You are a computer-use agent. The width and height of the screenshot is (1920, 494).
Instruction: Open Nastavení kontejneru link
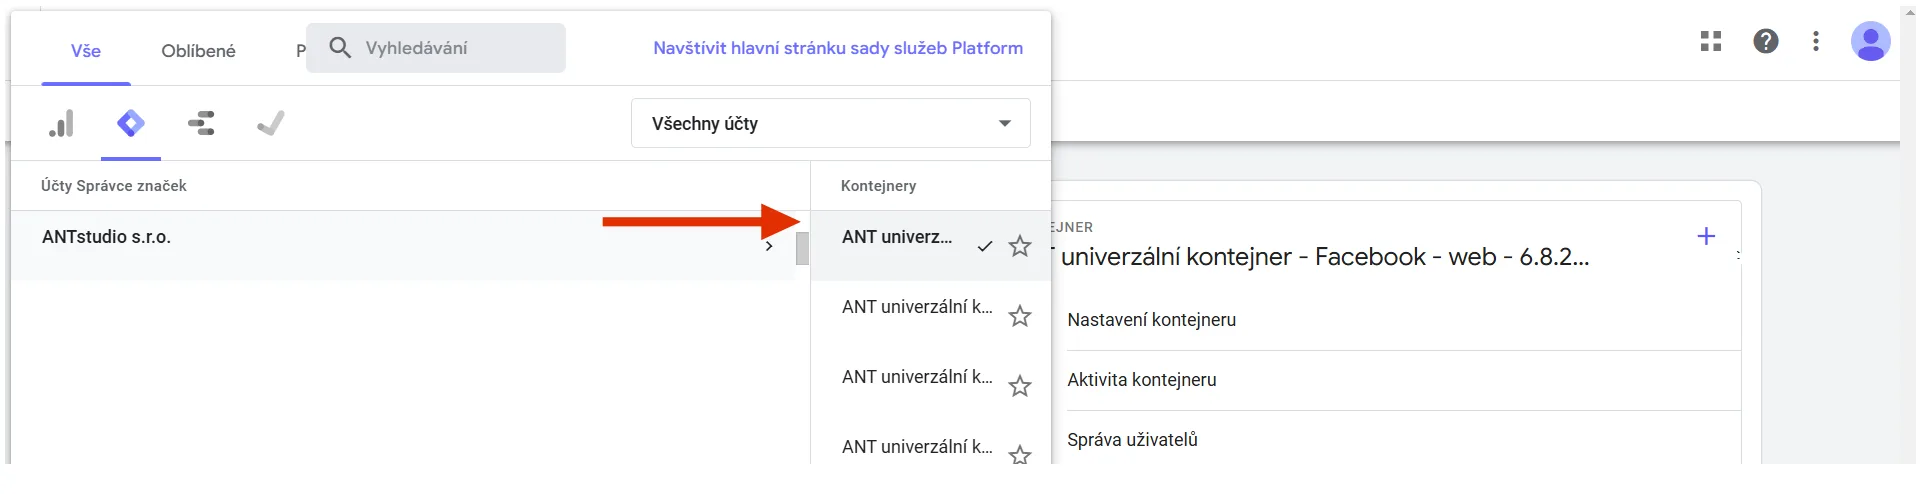click(1152, 320)
